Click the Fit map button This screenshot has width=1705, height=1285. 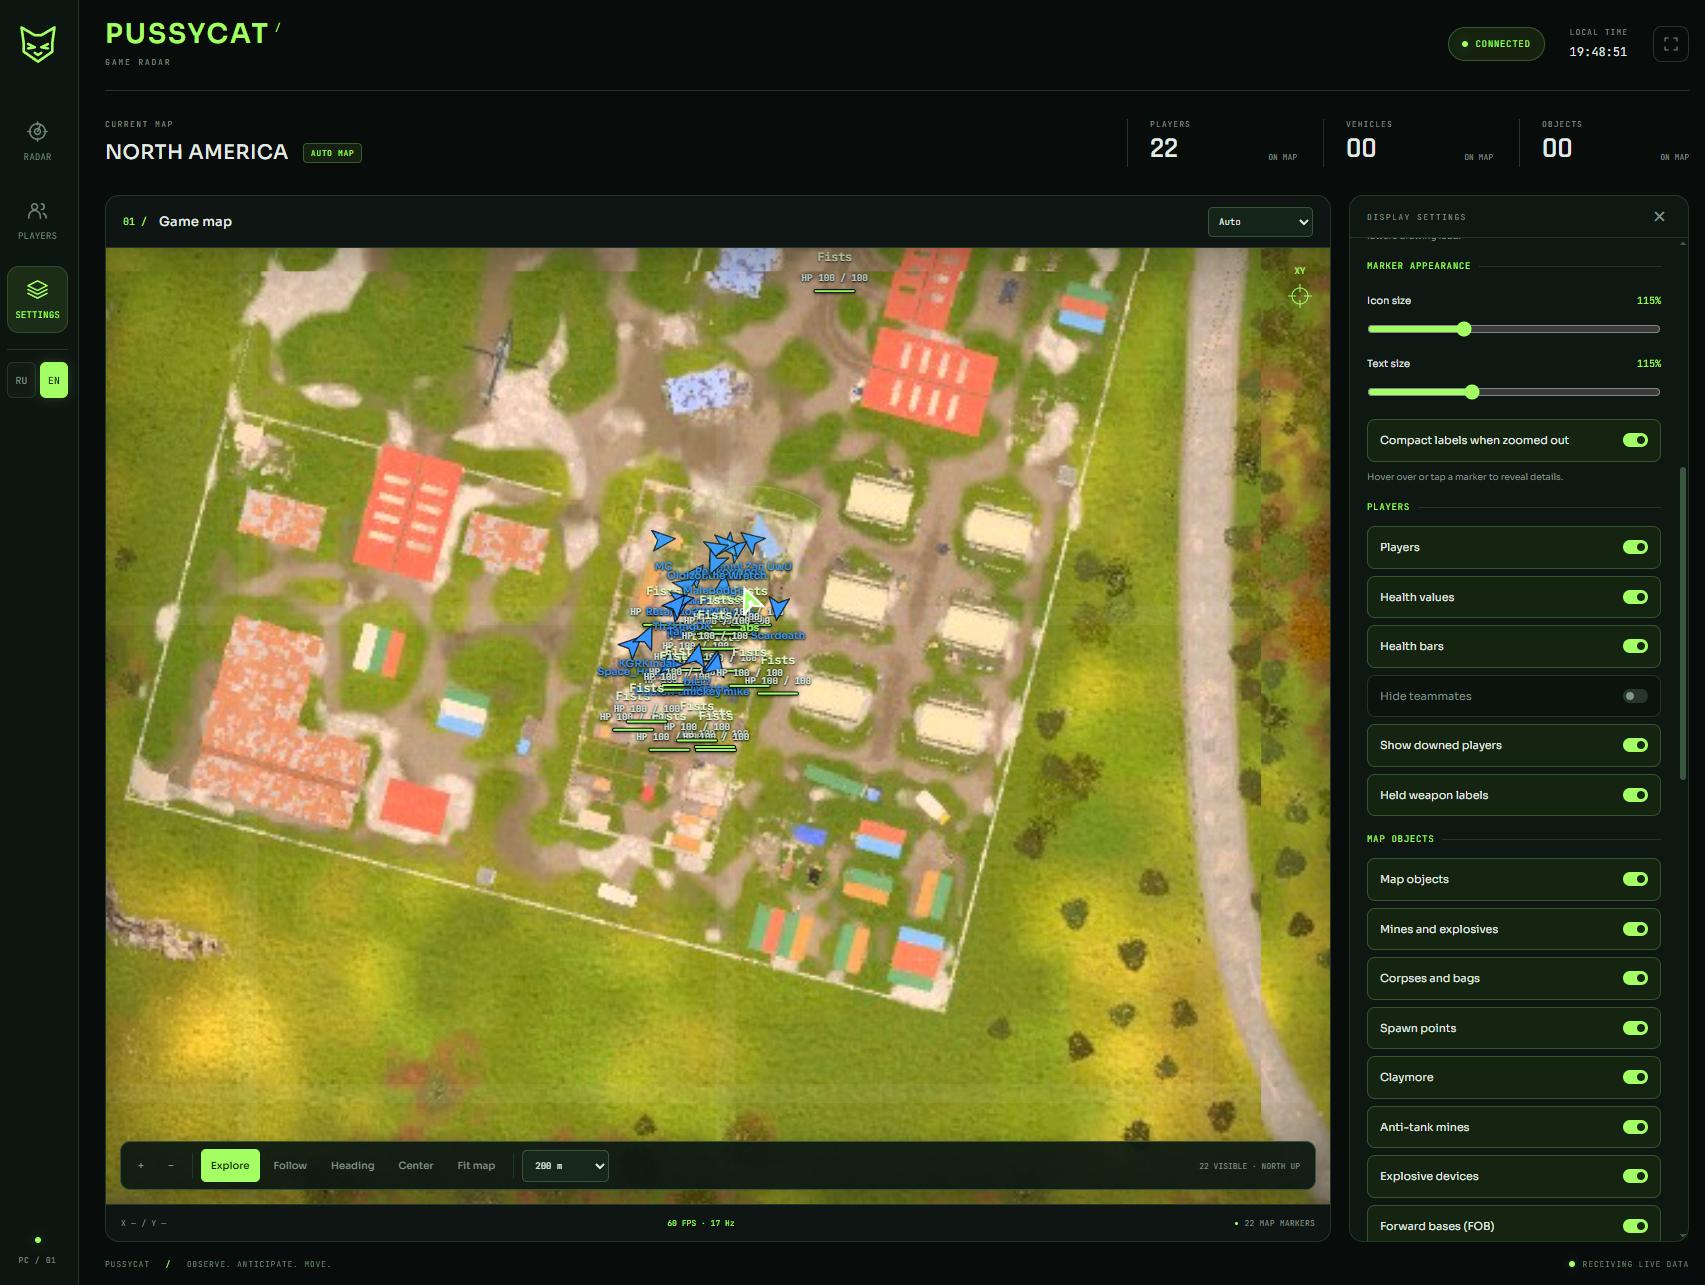(476, 1165)
